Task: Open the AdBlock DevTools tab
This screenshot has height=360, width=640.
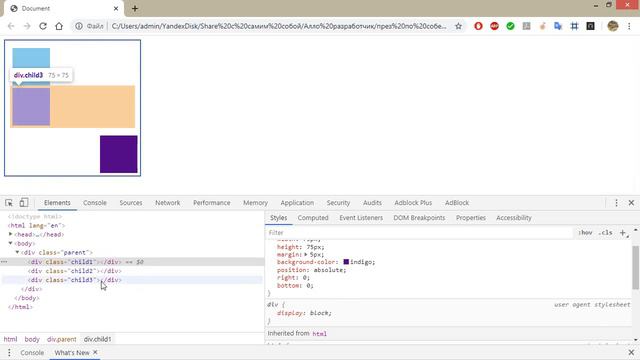Action: click(x=457, y=203)
